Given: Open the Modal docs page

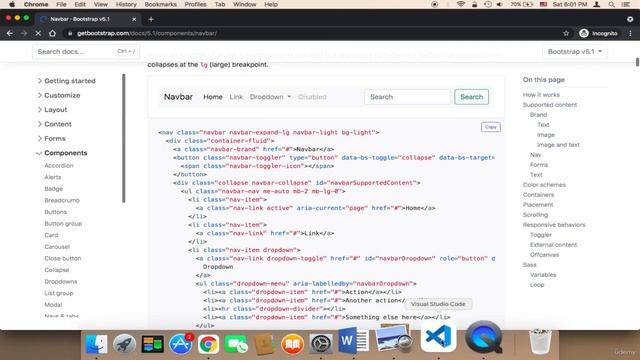Looking at the screenshot, I should [53, 305].
